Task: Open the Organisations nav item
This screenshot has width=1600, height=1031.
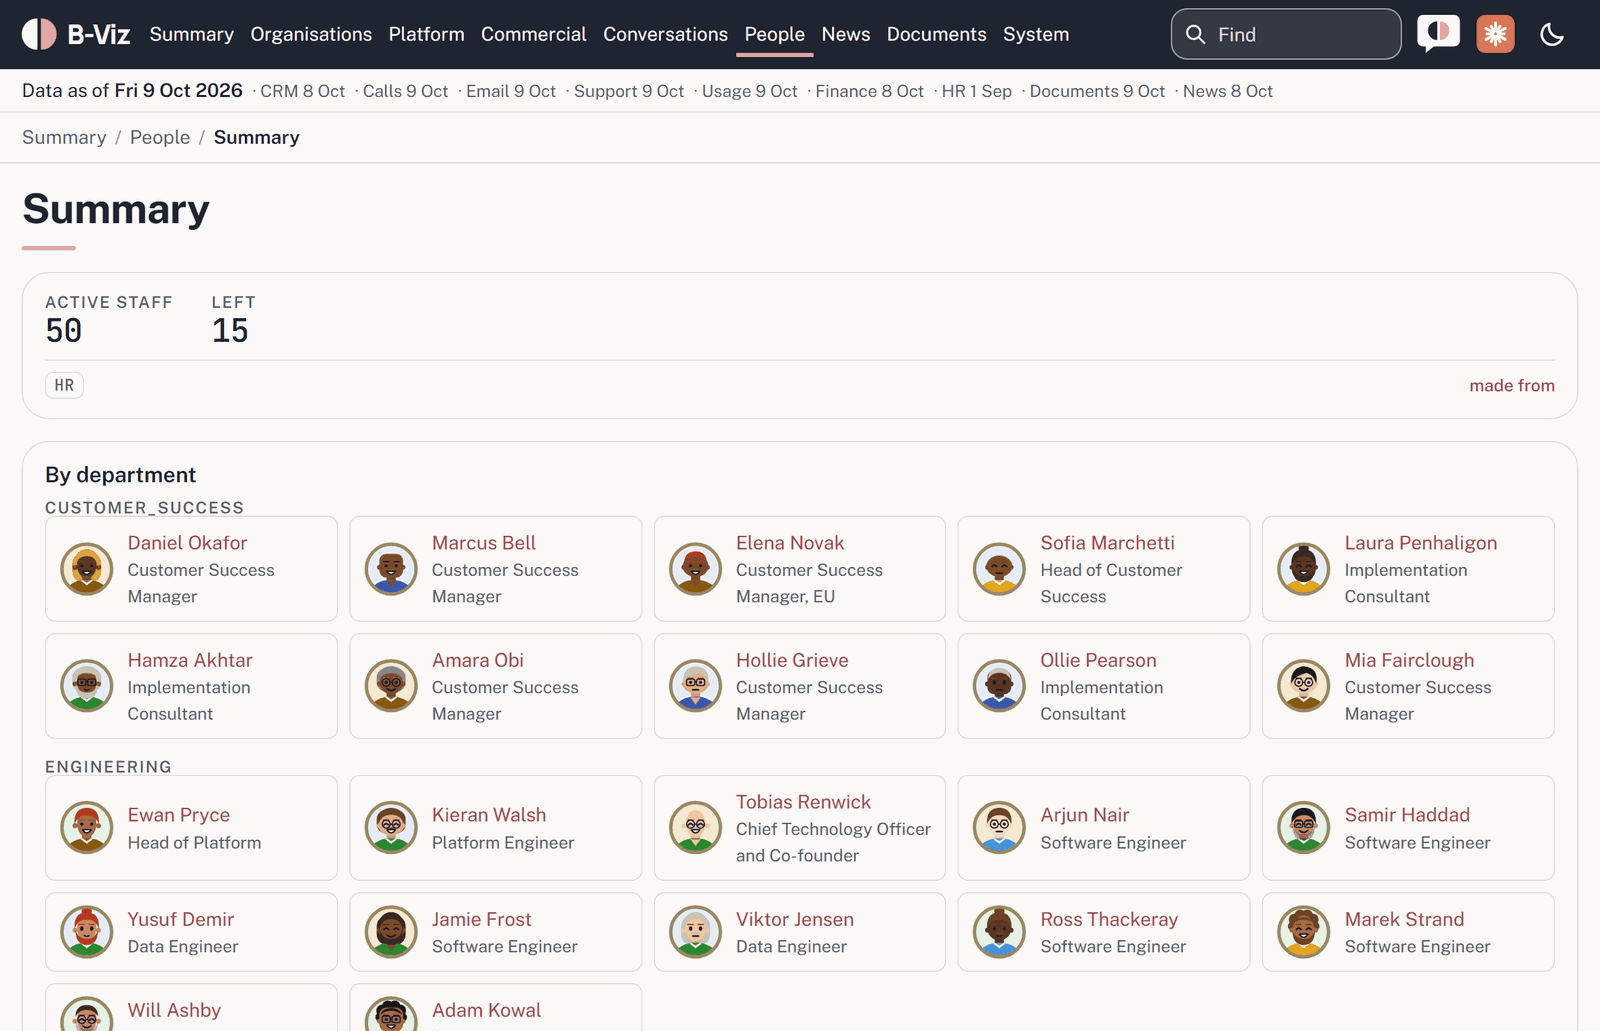Action: (x=311, y=34)
